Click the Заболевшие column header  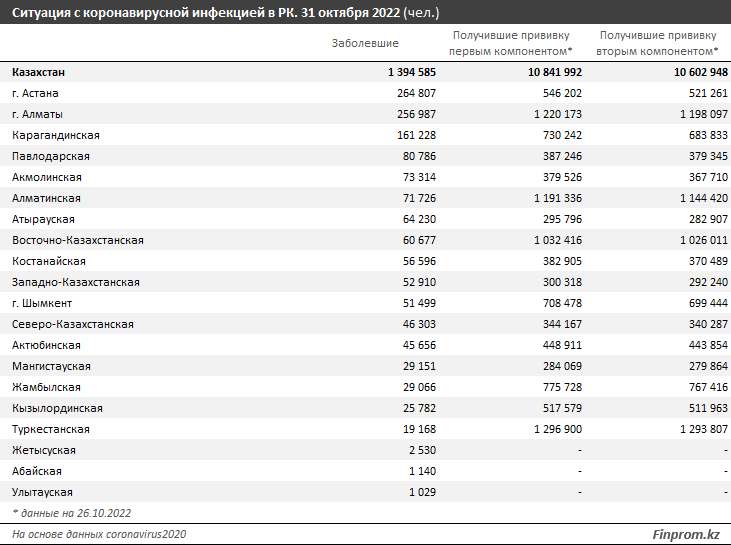coord(365,43)
